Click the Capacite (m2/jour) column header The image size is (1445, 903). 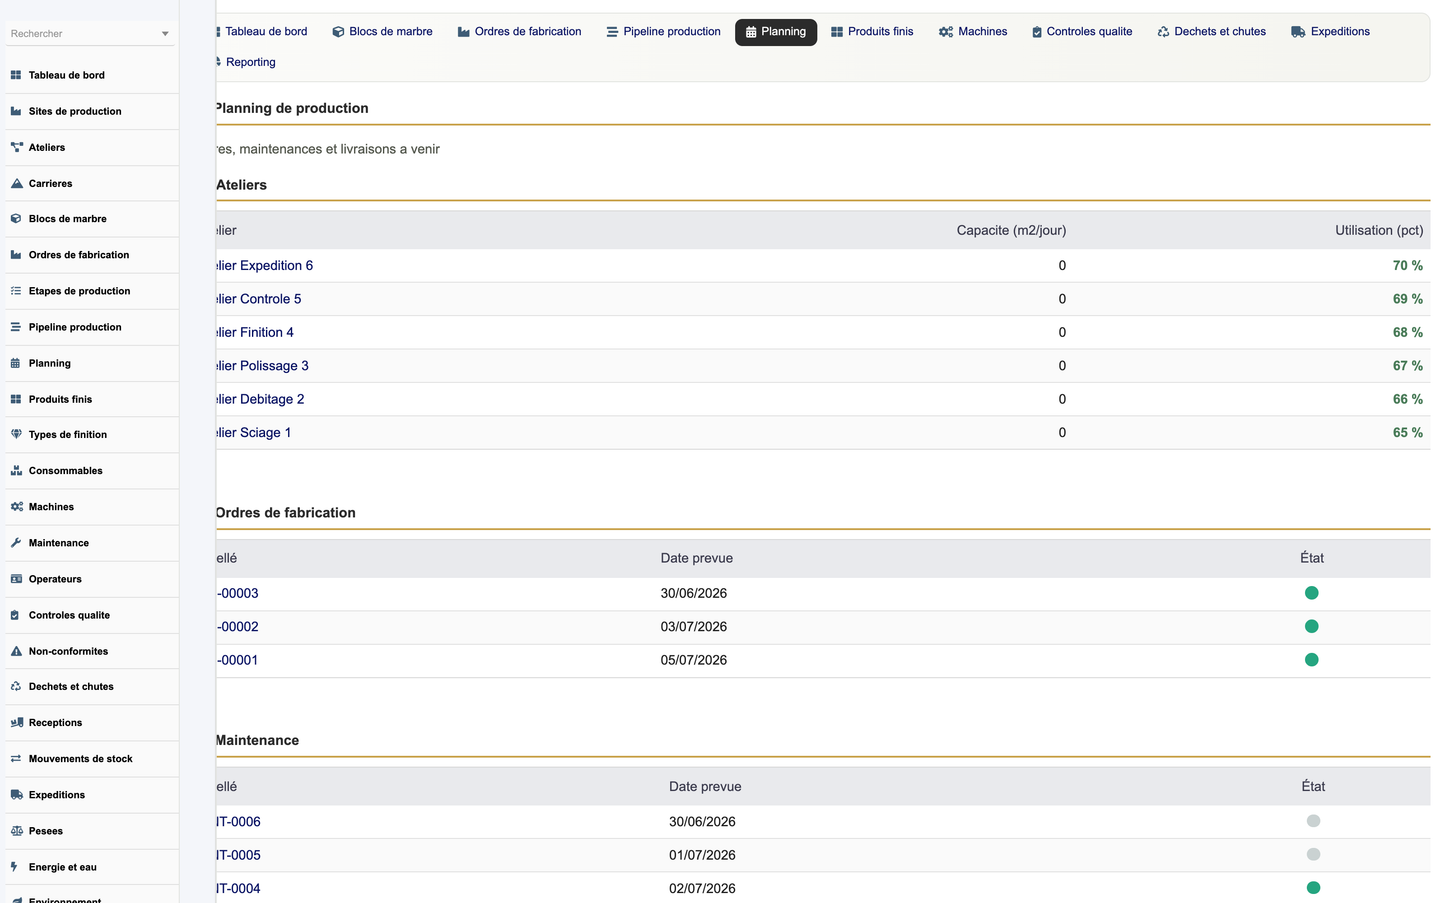[1011, 230]
